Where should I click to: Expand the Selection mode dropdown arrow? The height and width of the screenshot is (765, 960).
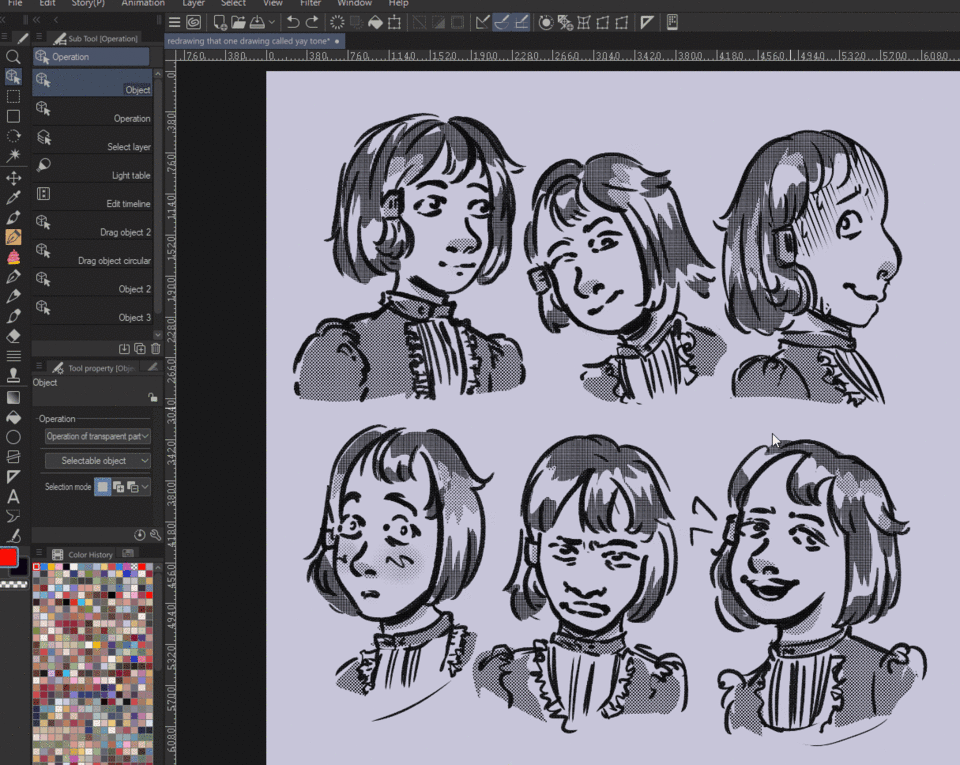click(146, 487)
